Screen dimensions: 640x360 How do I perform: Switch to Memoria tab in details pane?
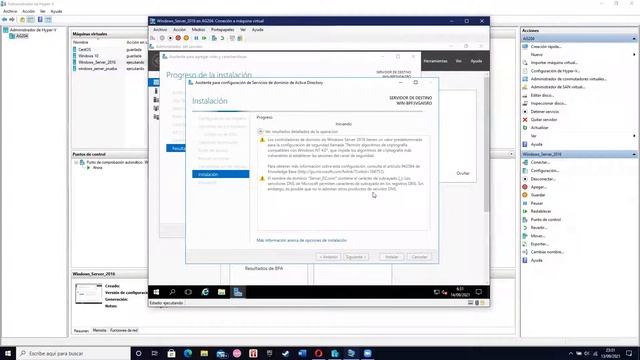pos(100,330)
